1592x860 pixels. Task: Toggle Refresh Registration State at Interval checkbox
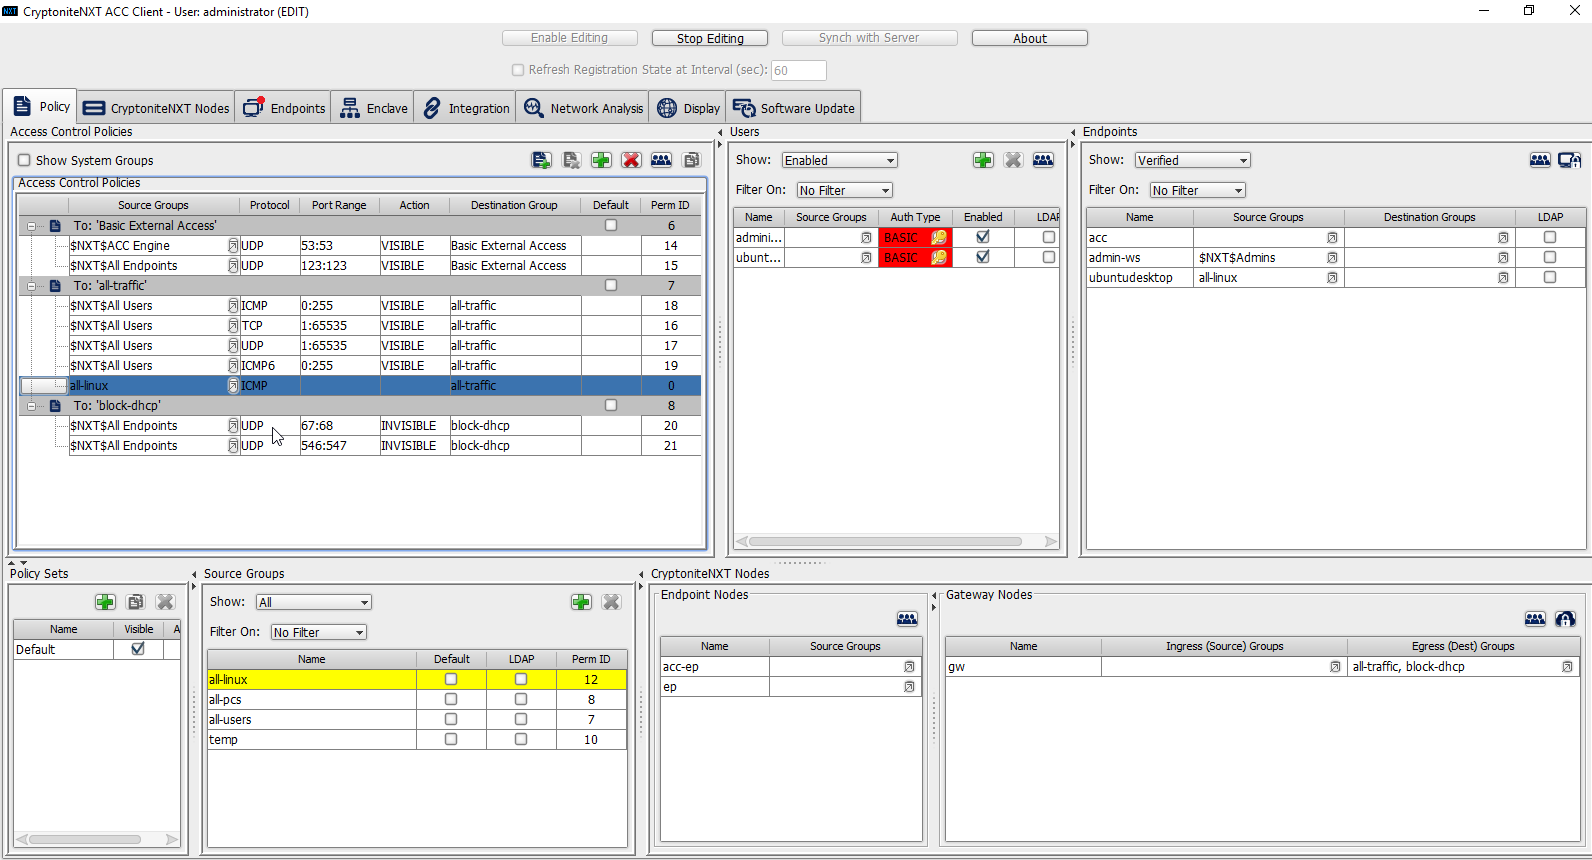(518, 70)
